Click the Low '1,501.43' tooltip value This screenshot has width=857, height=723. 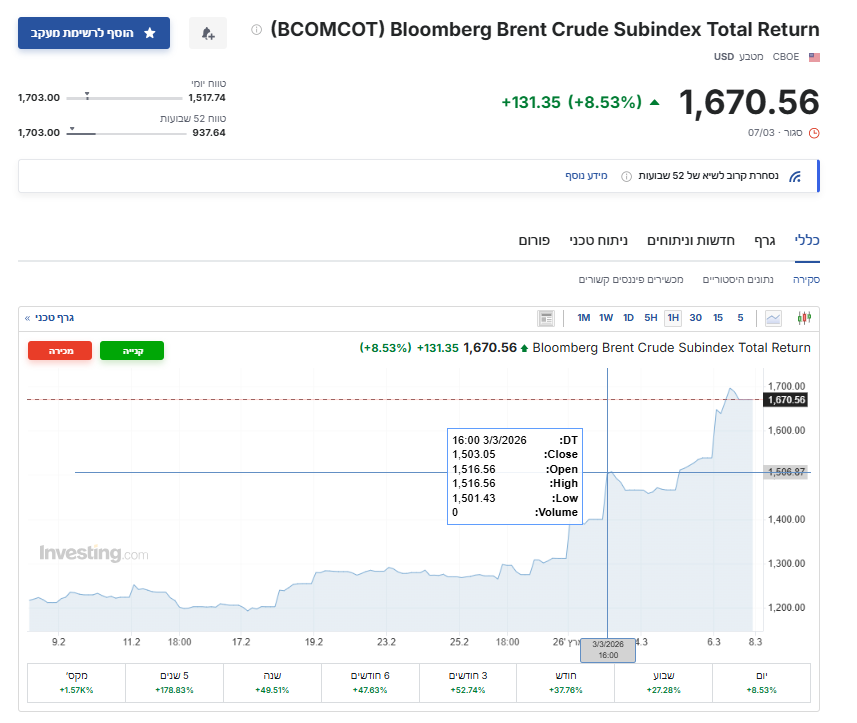click(x=474, y=498)
